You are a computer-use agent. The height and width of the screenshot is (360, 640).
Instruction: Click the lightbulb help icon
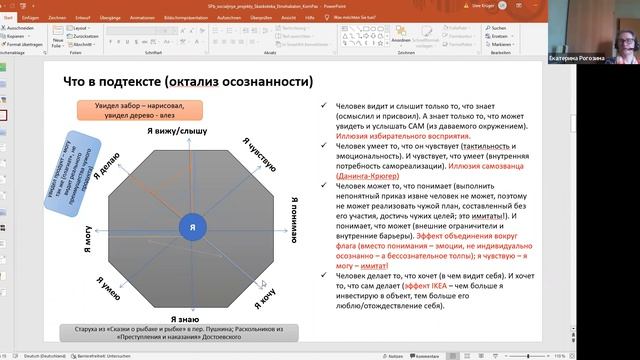pyautogui.click(x=327, y=18)
